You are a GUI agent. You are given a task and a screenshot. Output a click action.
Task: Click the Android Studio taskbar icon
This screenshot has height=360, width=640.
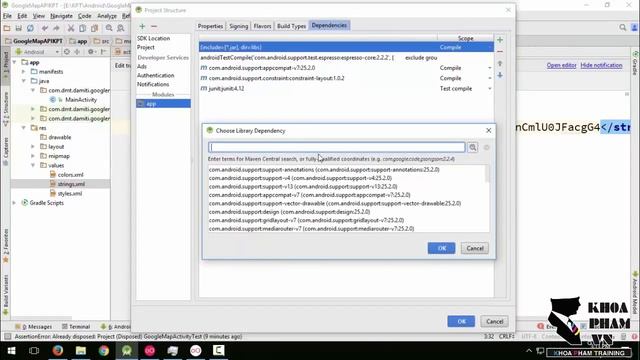coord(127,351)
